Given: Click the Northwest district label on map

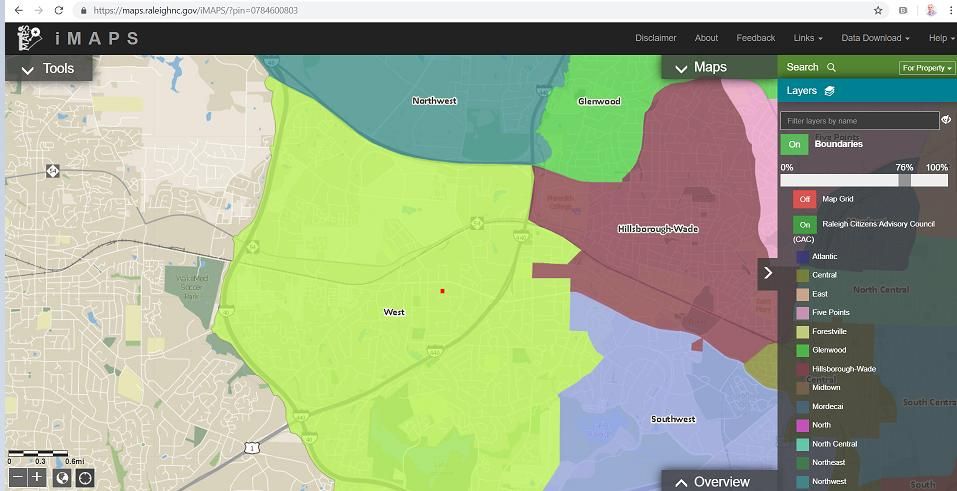Looking at the screenshot, I should point(435,101).
